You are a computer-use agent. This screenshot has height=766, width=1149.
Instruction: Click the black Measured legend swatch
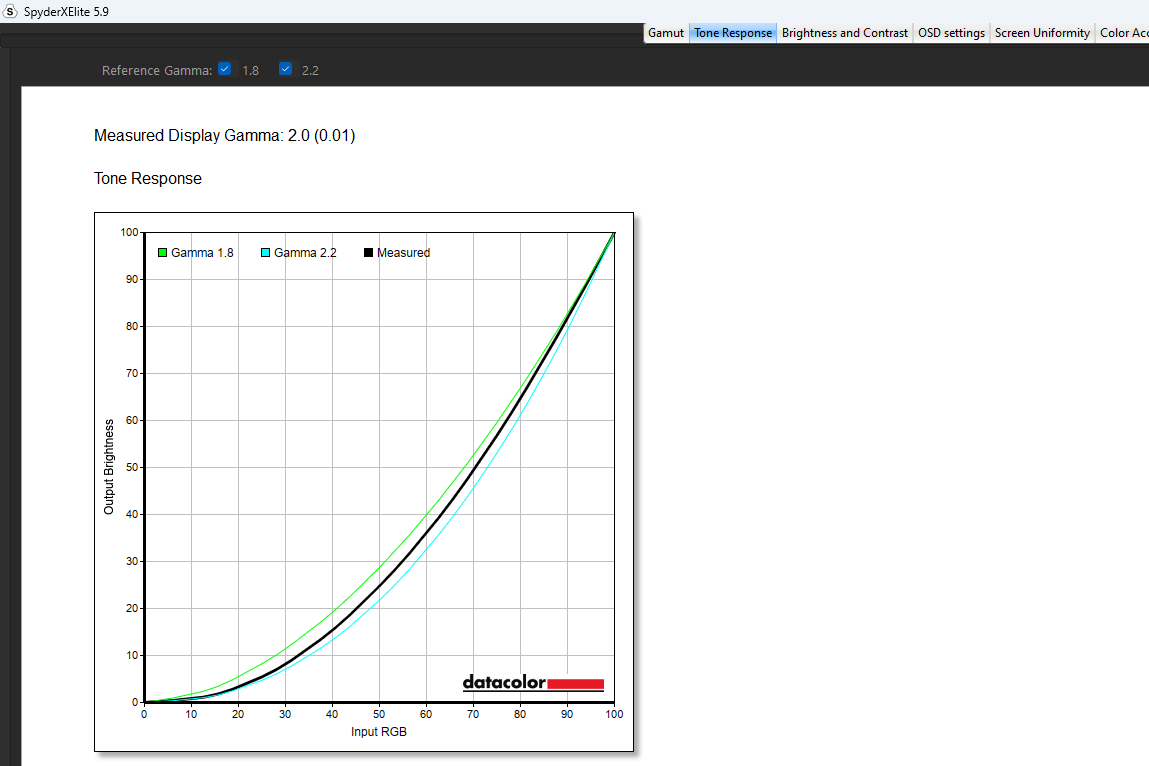[368, 253]
